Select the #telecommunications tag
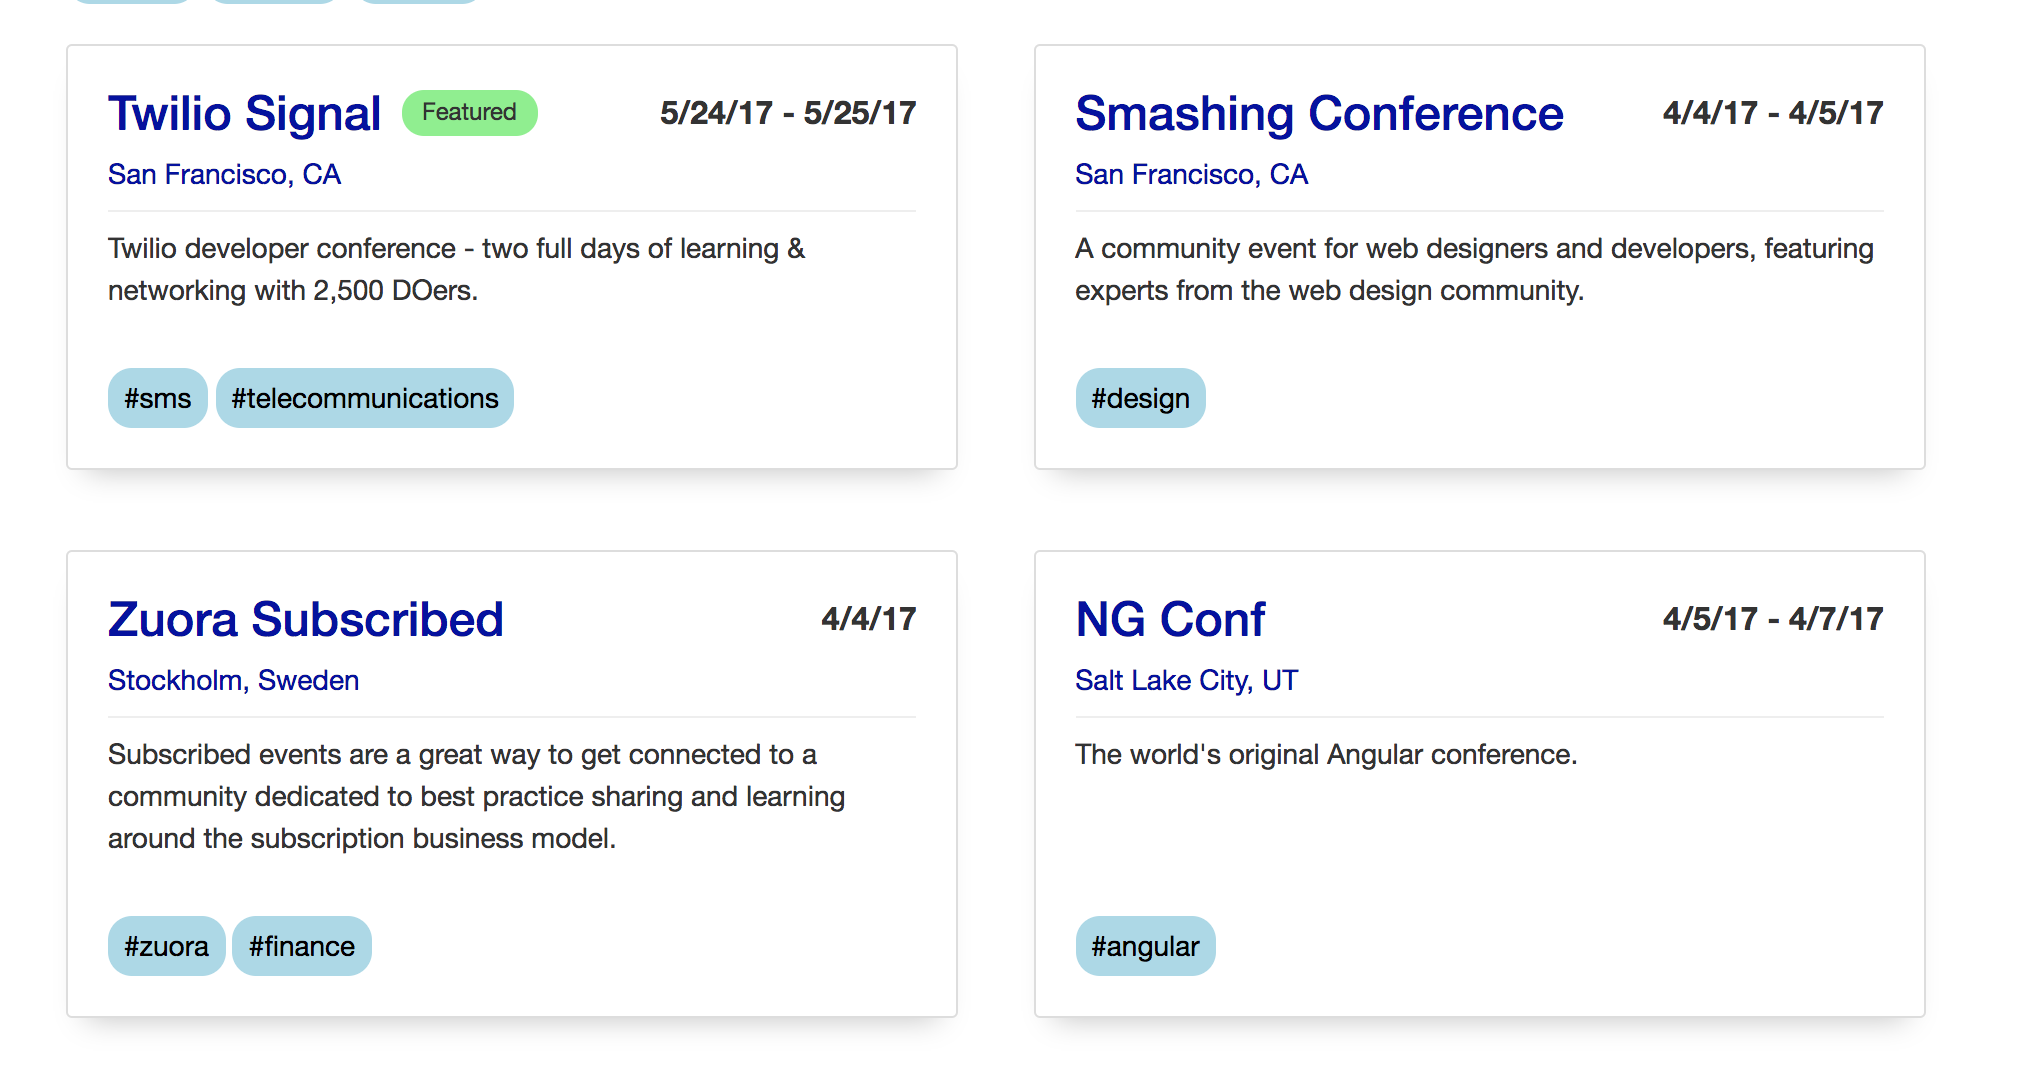Viewport: 2030px width, 1090px height. click(x=364, y=398)
